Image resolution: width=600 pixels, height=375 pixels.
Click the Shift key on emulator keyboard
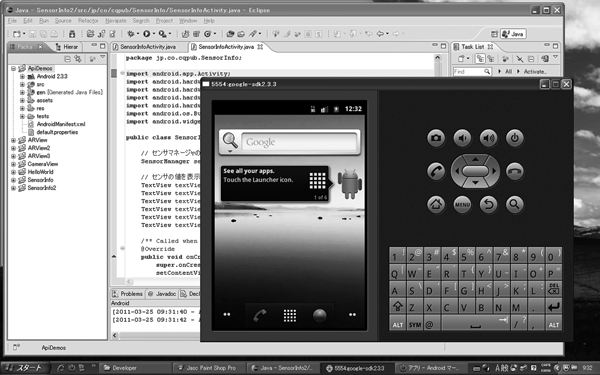[x=398, y=307]
